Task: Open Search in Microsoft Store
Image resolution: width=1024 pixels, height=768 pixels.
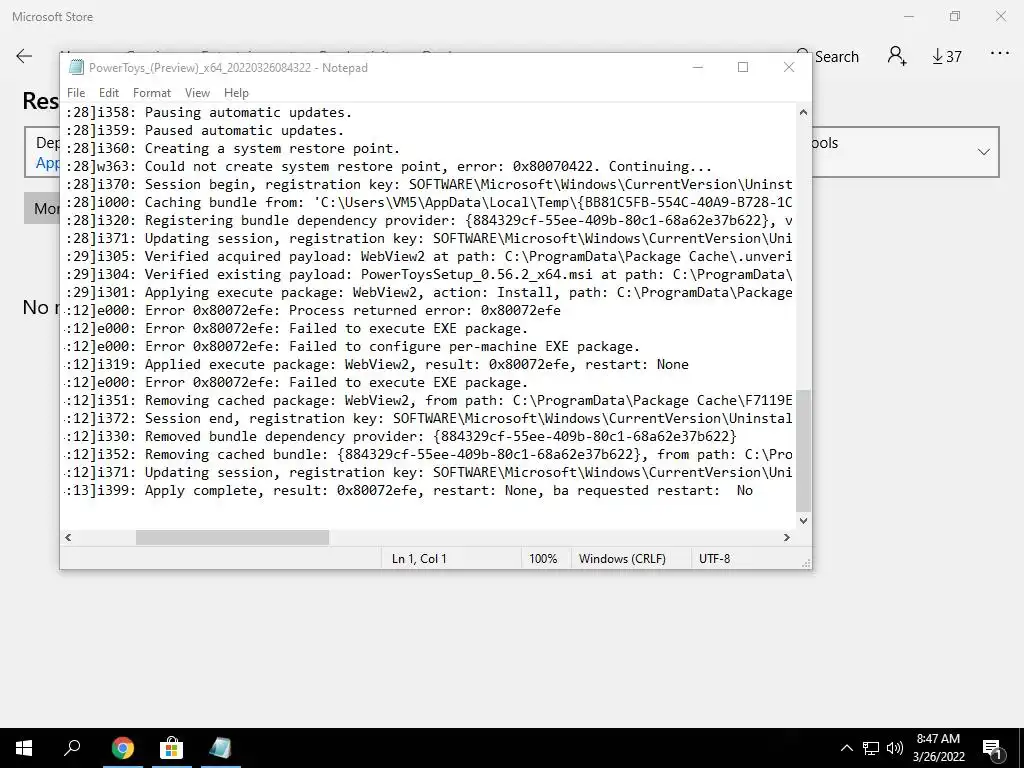Action: tap(827, 56)
